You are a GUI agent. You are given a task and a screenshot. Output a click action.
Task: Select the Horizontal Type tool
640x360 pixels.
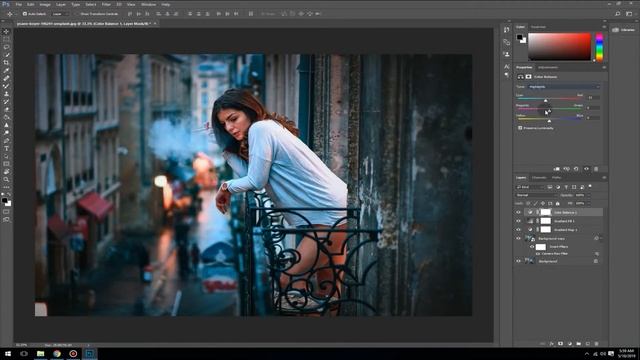[6, 149]
